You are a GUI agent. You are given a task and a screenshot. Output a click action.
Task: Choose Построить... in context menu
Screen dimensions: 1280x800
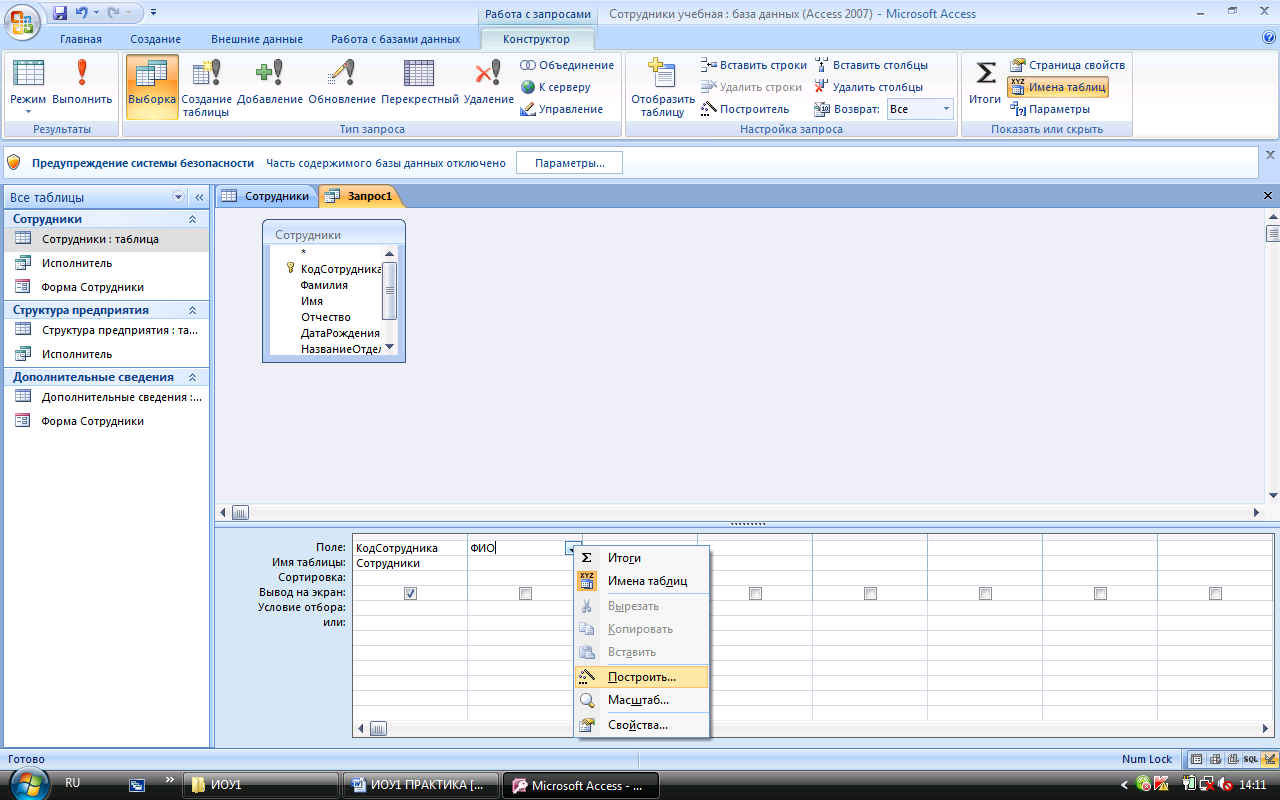[x=642, y=677]
